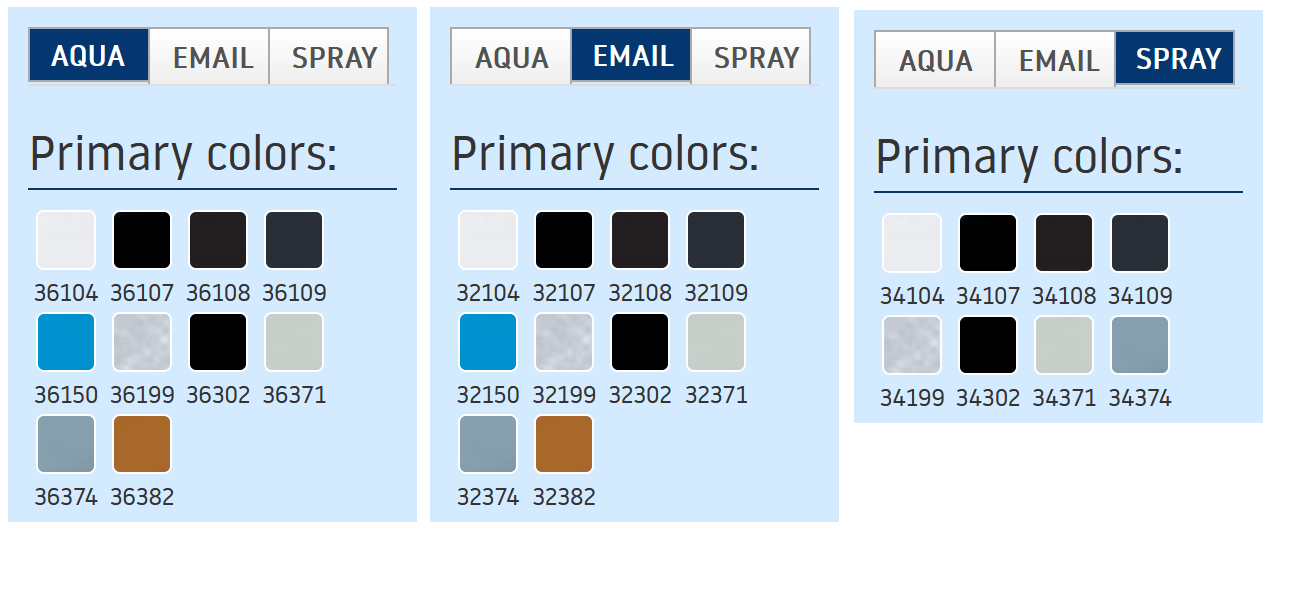Select the AQUA tab in the first panel

89,56
